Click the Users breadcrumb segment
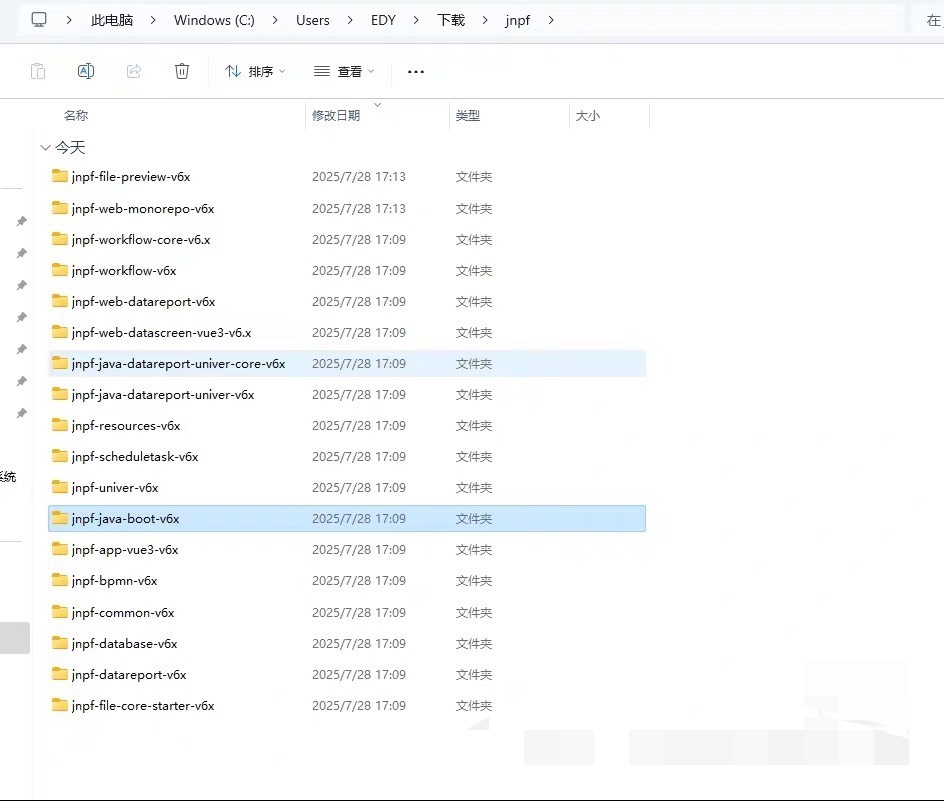 313,20
